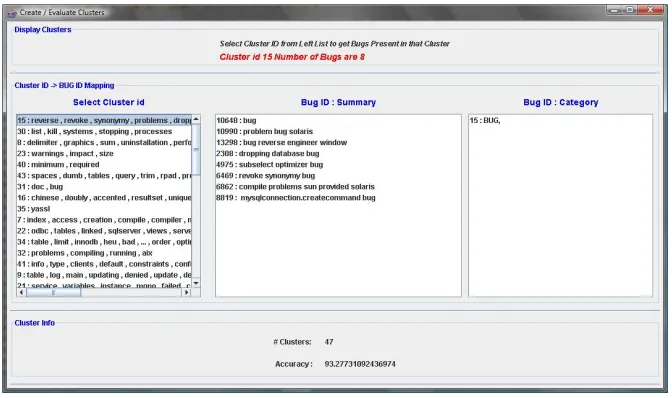The image size is (672, 398).
Task: Click bug summary 10990 : problem bug solaris
Action: (338, 132)
